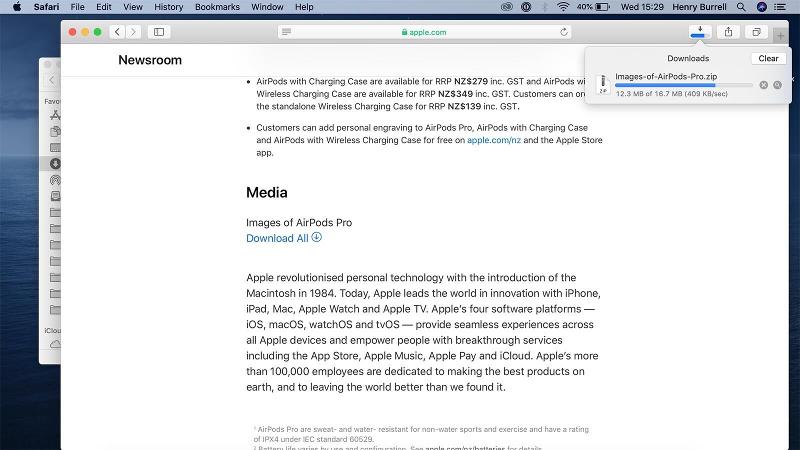Open a new tab with plus button
800x450 pixels.
pos(780,36)
